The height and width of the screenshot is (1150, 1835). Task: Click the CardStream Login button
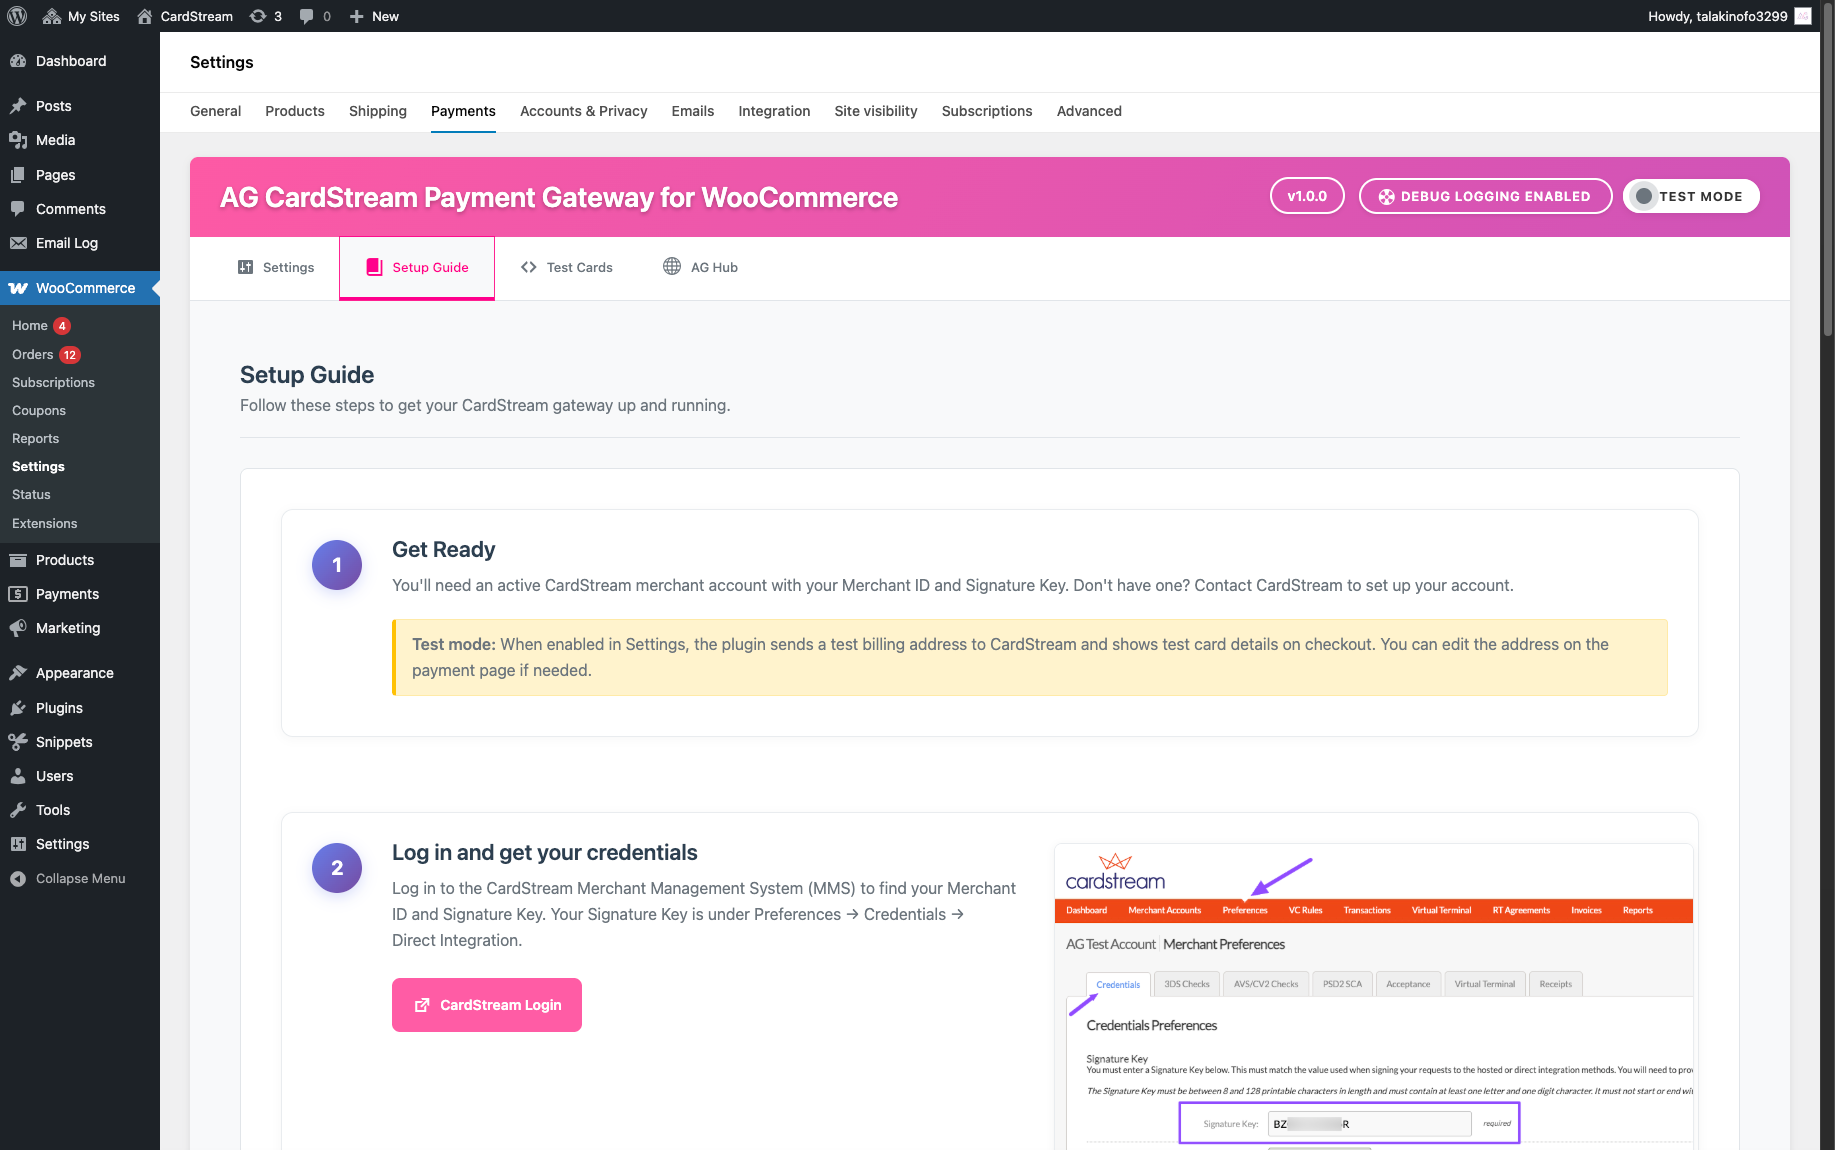[486, 1005]
